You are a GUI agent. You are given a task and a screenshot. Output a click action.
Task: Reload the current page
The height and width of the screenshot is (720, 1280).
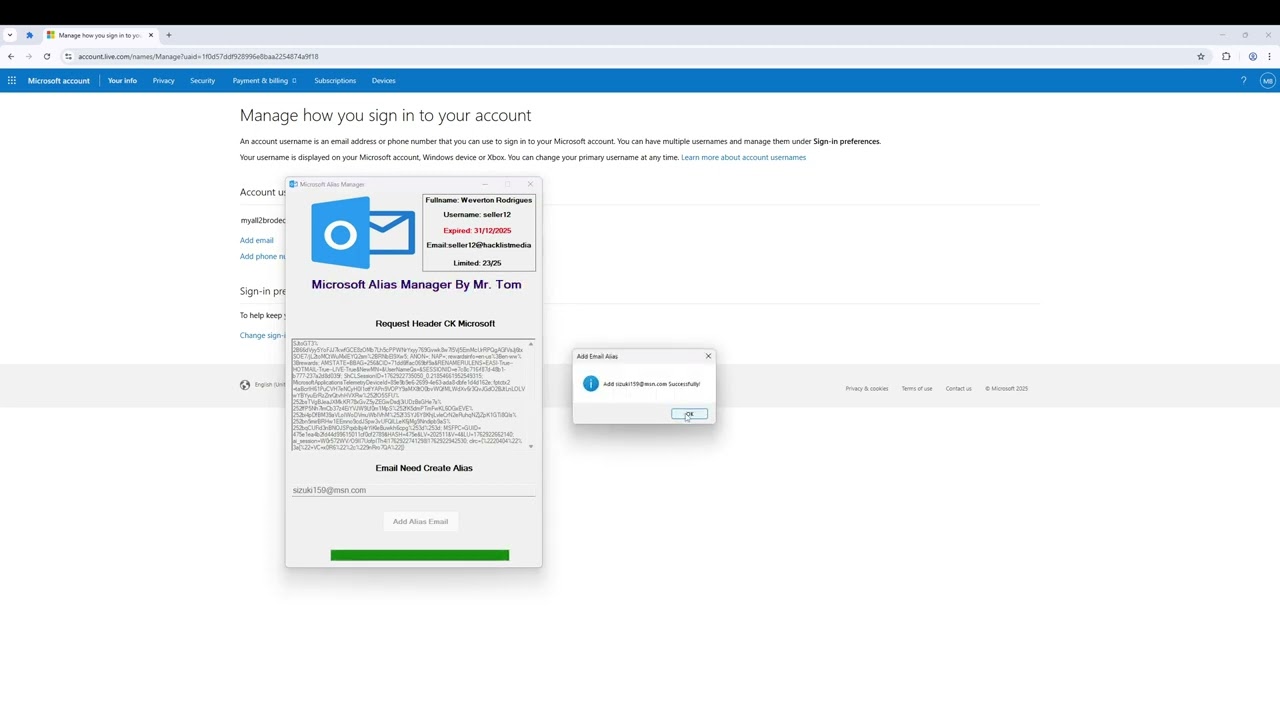click(x=46, y=56)
